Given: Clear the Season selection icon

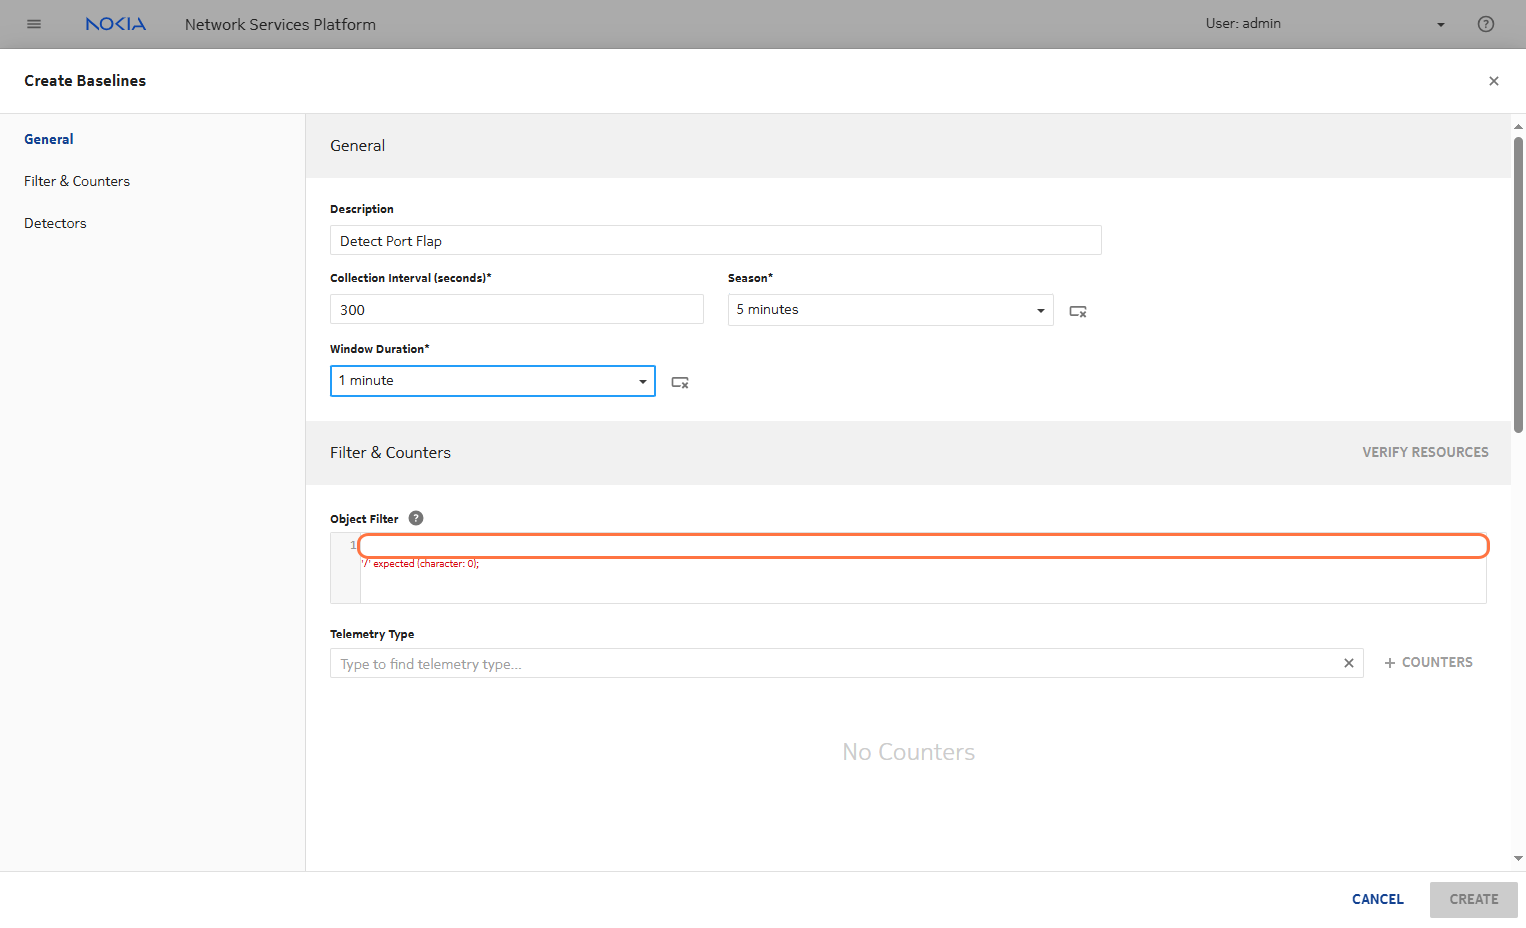Looking at the screenshot, I should click(1077, 311).
